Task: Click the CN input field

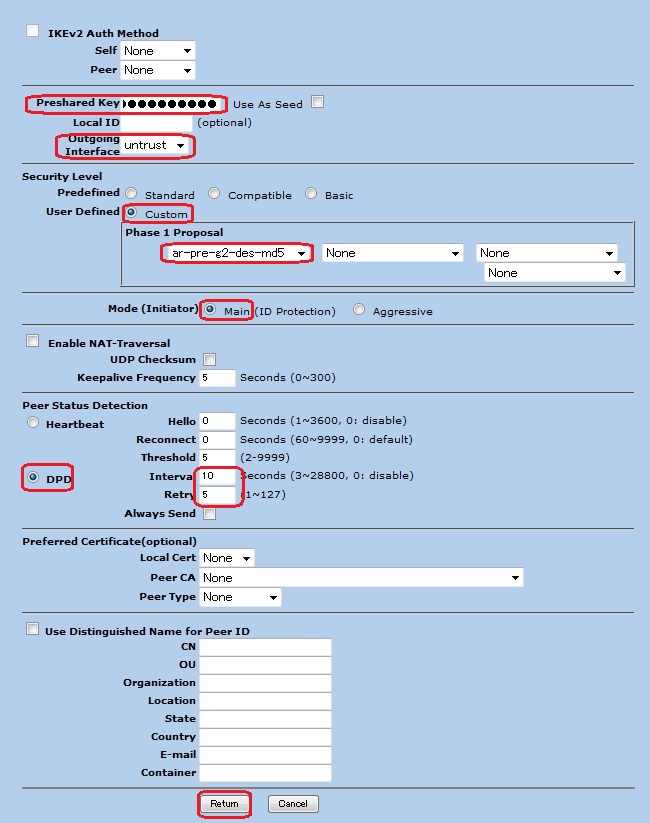Action: click(x=265, y=647)
